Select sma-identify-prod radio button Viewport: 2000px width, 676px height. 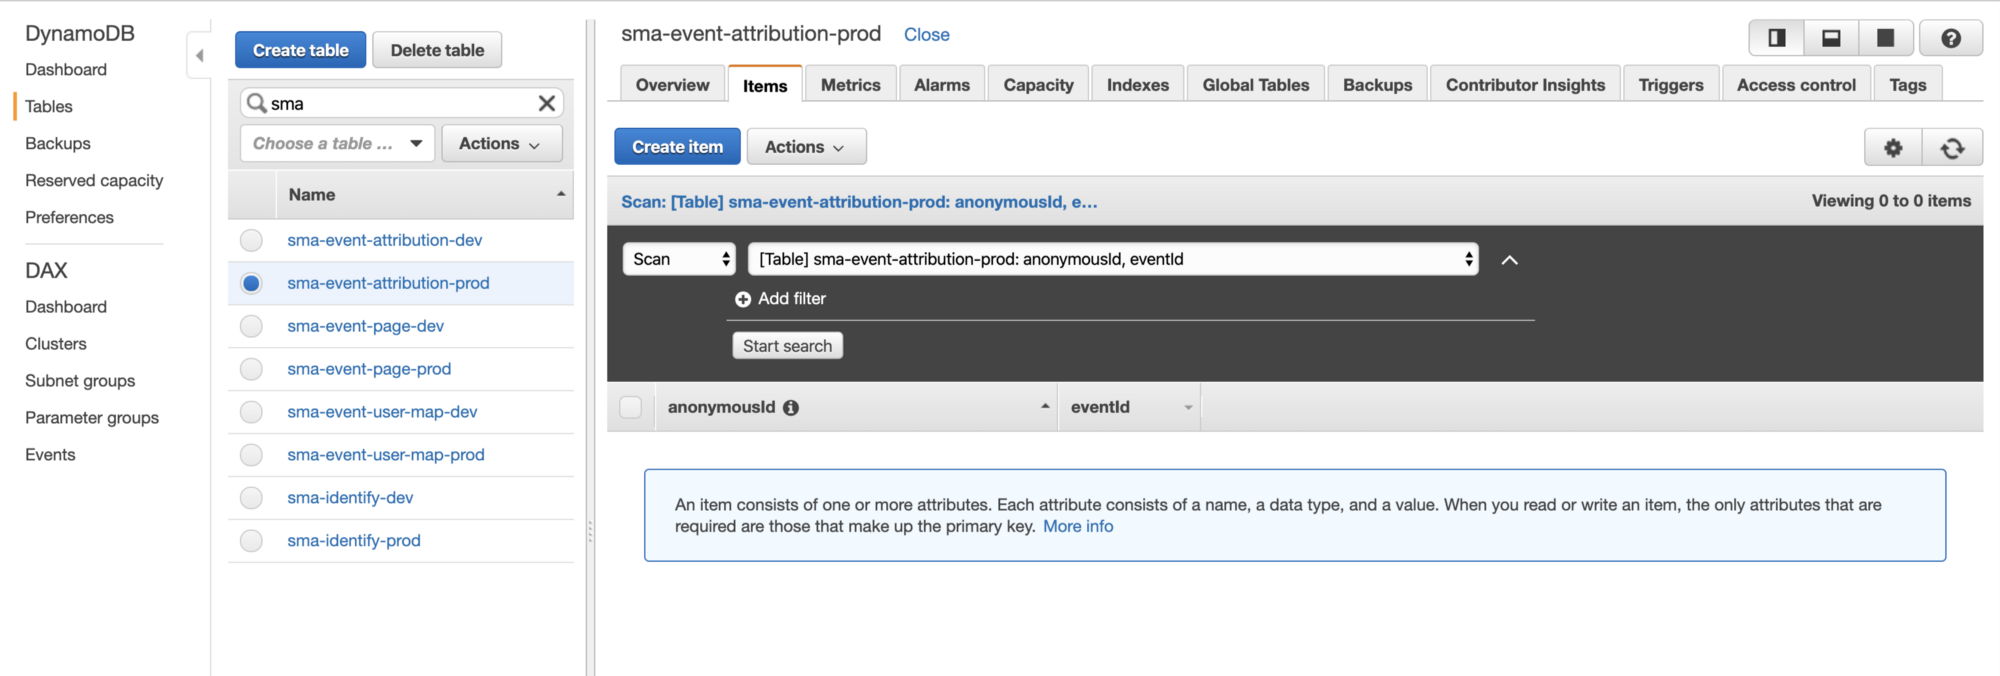[x=251, y=541]
